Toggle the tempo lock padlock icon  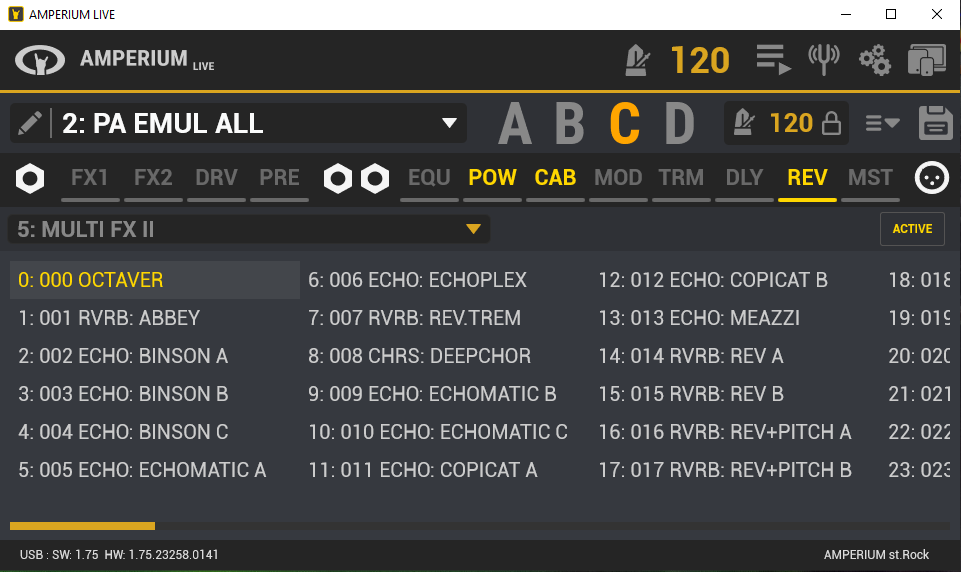pyautogui.click(x=831, y=123)
